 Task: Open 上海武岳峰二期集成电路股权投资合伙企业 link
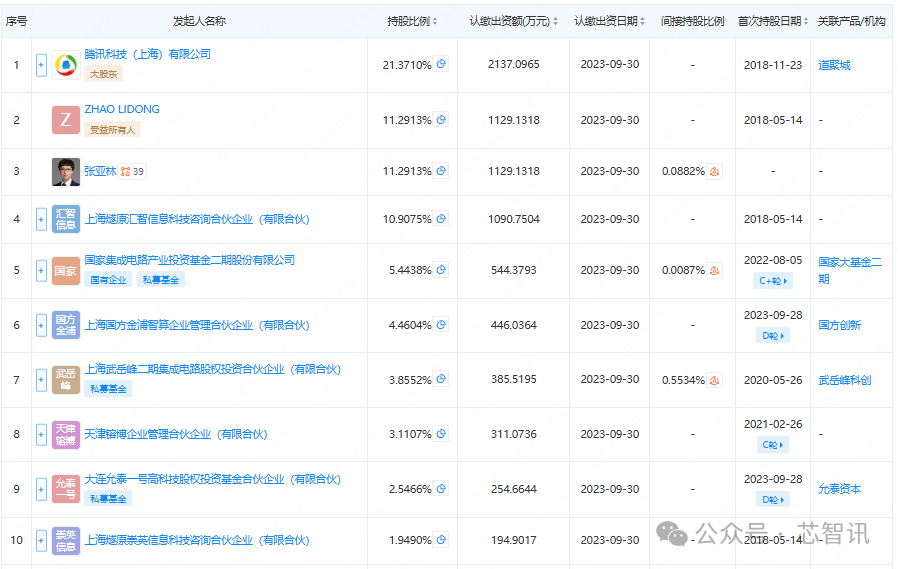point(212,369)
